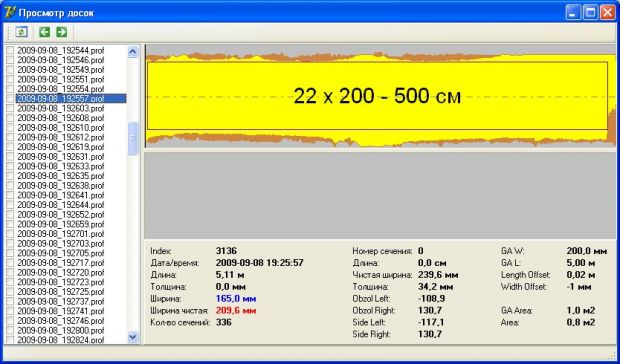Click the file list scroll down arrow

click(133, 337)
